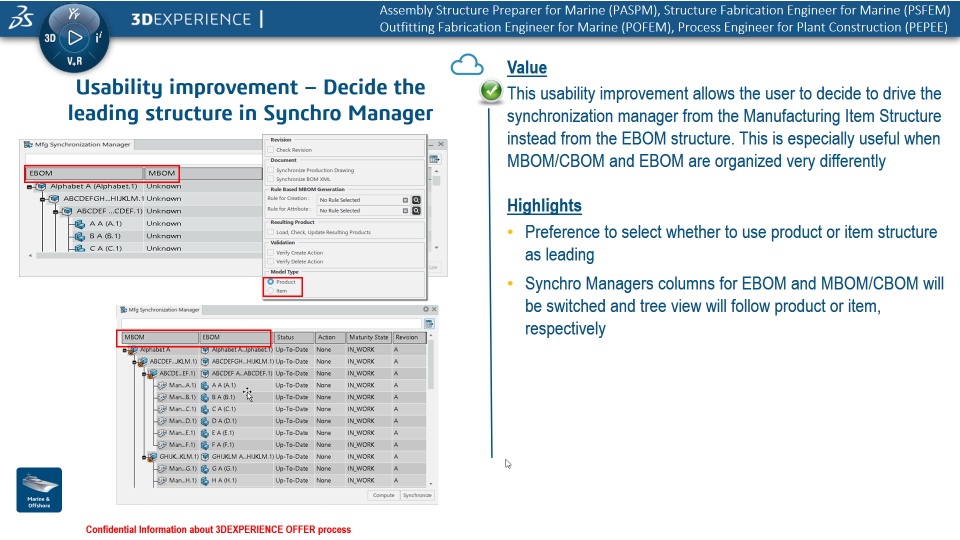Collapse Alphabet A (Alphabet.1) in upper tree
Image resolution: width=960 pixels, height=540 pixels.
click(29, 187)
